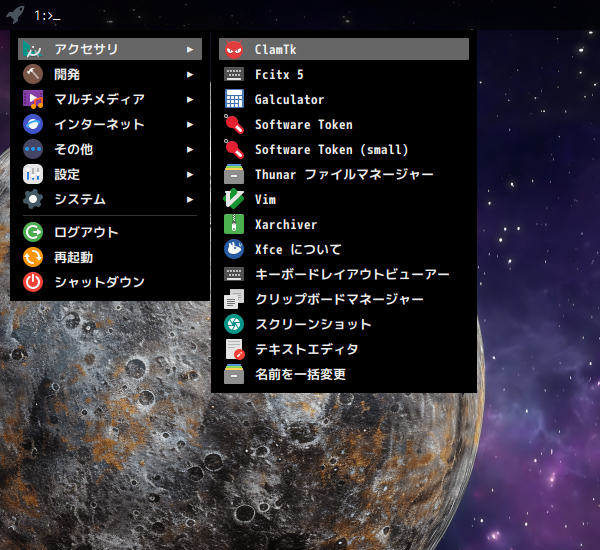Click the マルチメディア film and music icon
Viewport: 600px width, 550px height.
(x=33, y=99)
